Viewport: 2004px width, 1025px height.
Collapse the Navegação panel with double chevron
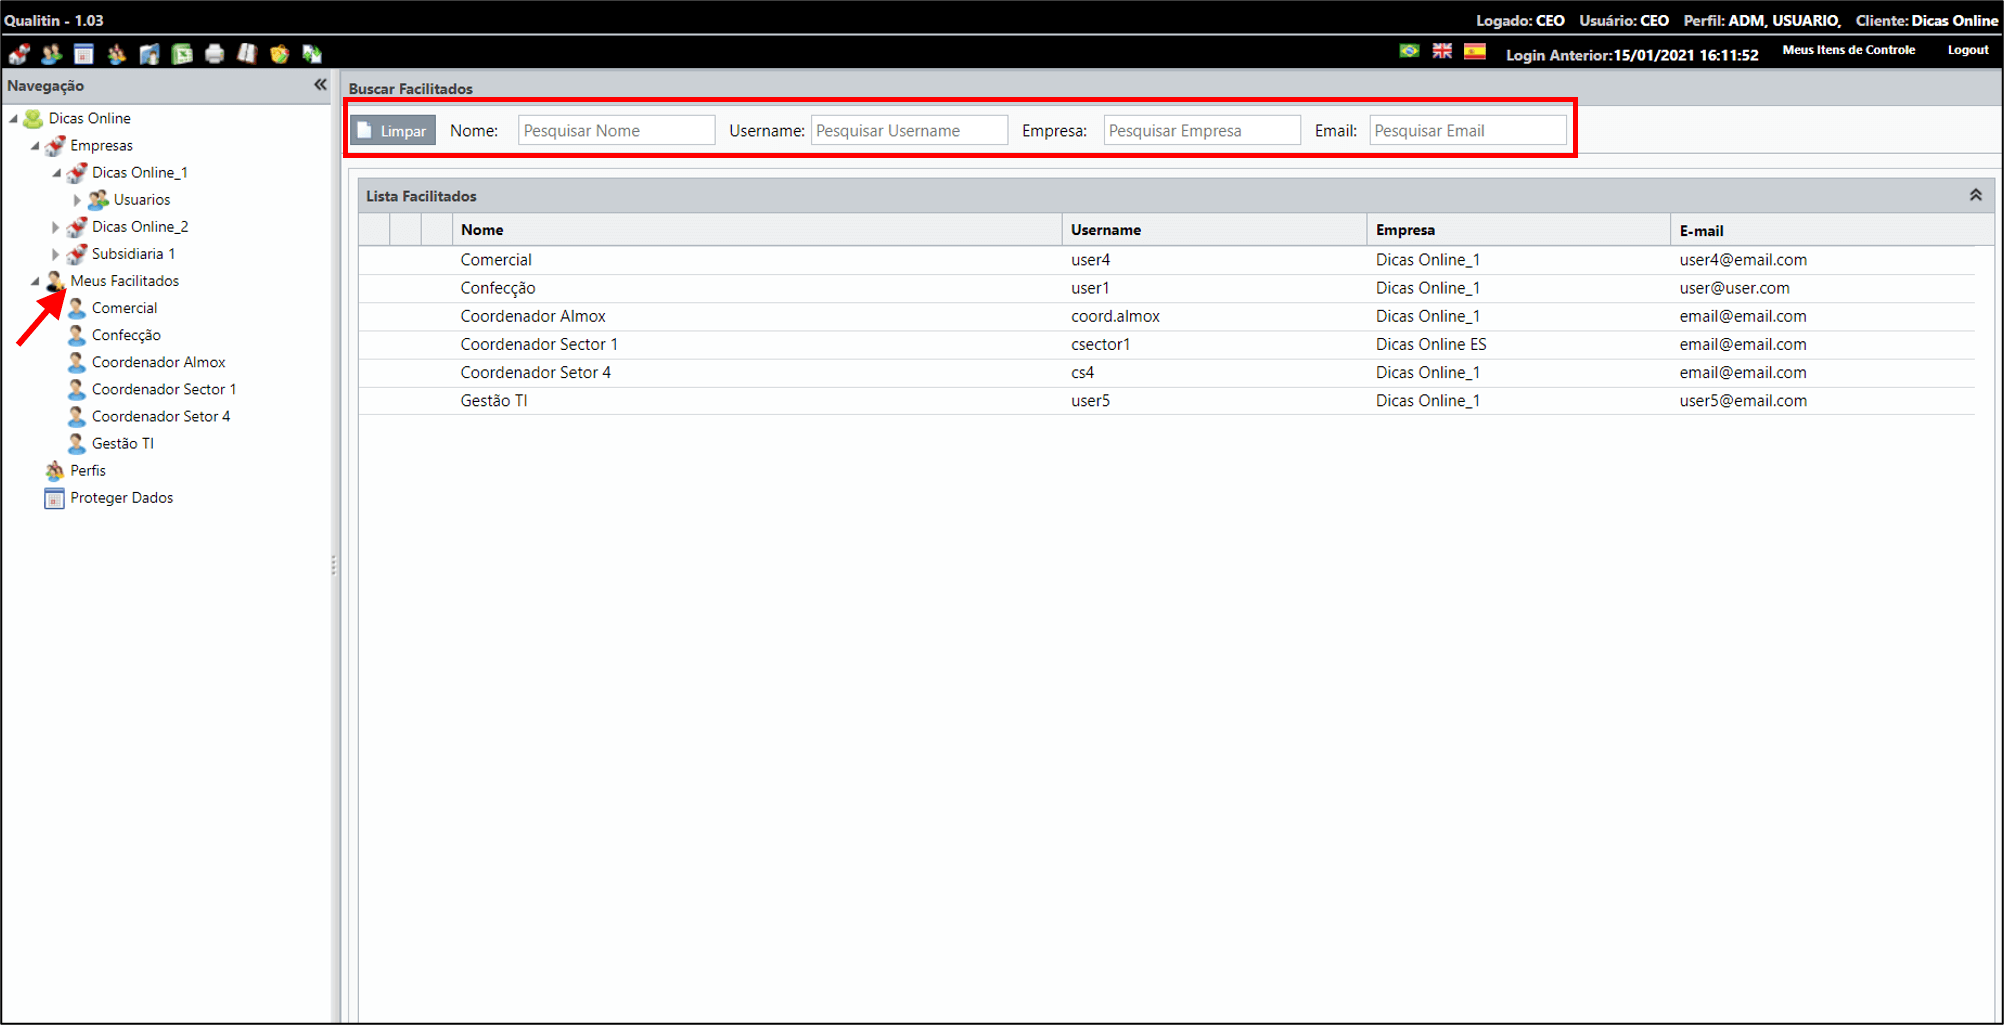320,85
